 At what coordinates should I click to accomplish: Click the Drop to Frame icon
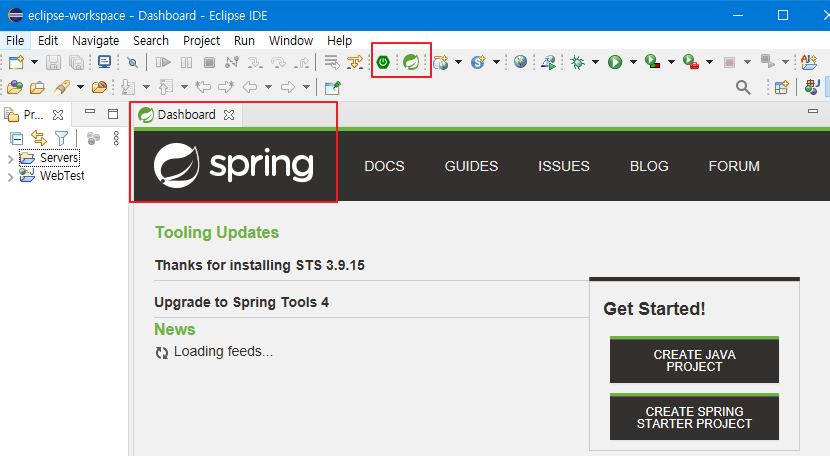pos(332,62)
